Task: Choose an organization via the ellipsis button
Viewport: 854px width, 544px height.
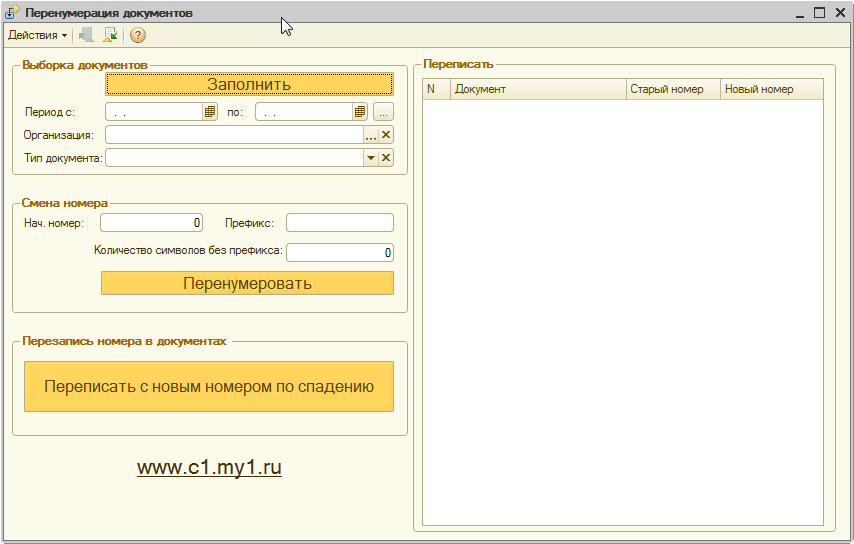Action: tap(371, 135)
